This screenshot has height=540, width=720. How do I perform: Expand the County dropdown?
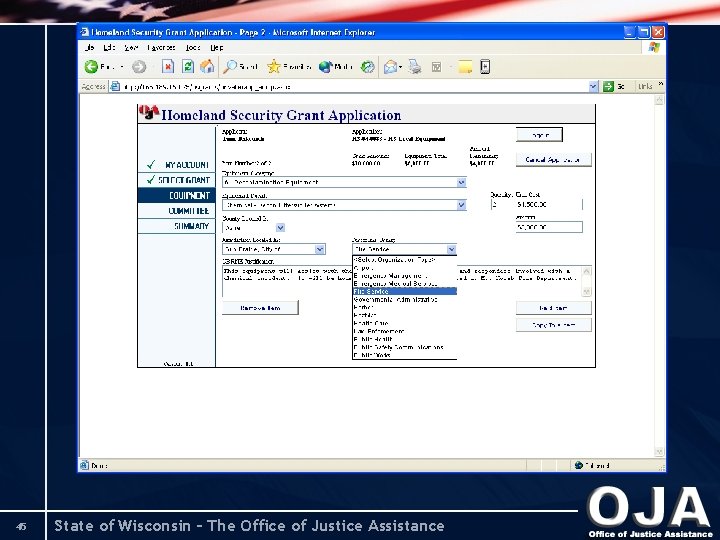pyautogui.click(x=280, y=227)
